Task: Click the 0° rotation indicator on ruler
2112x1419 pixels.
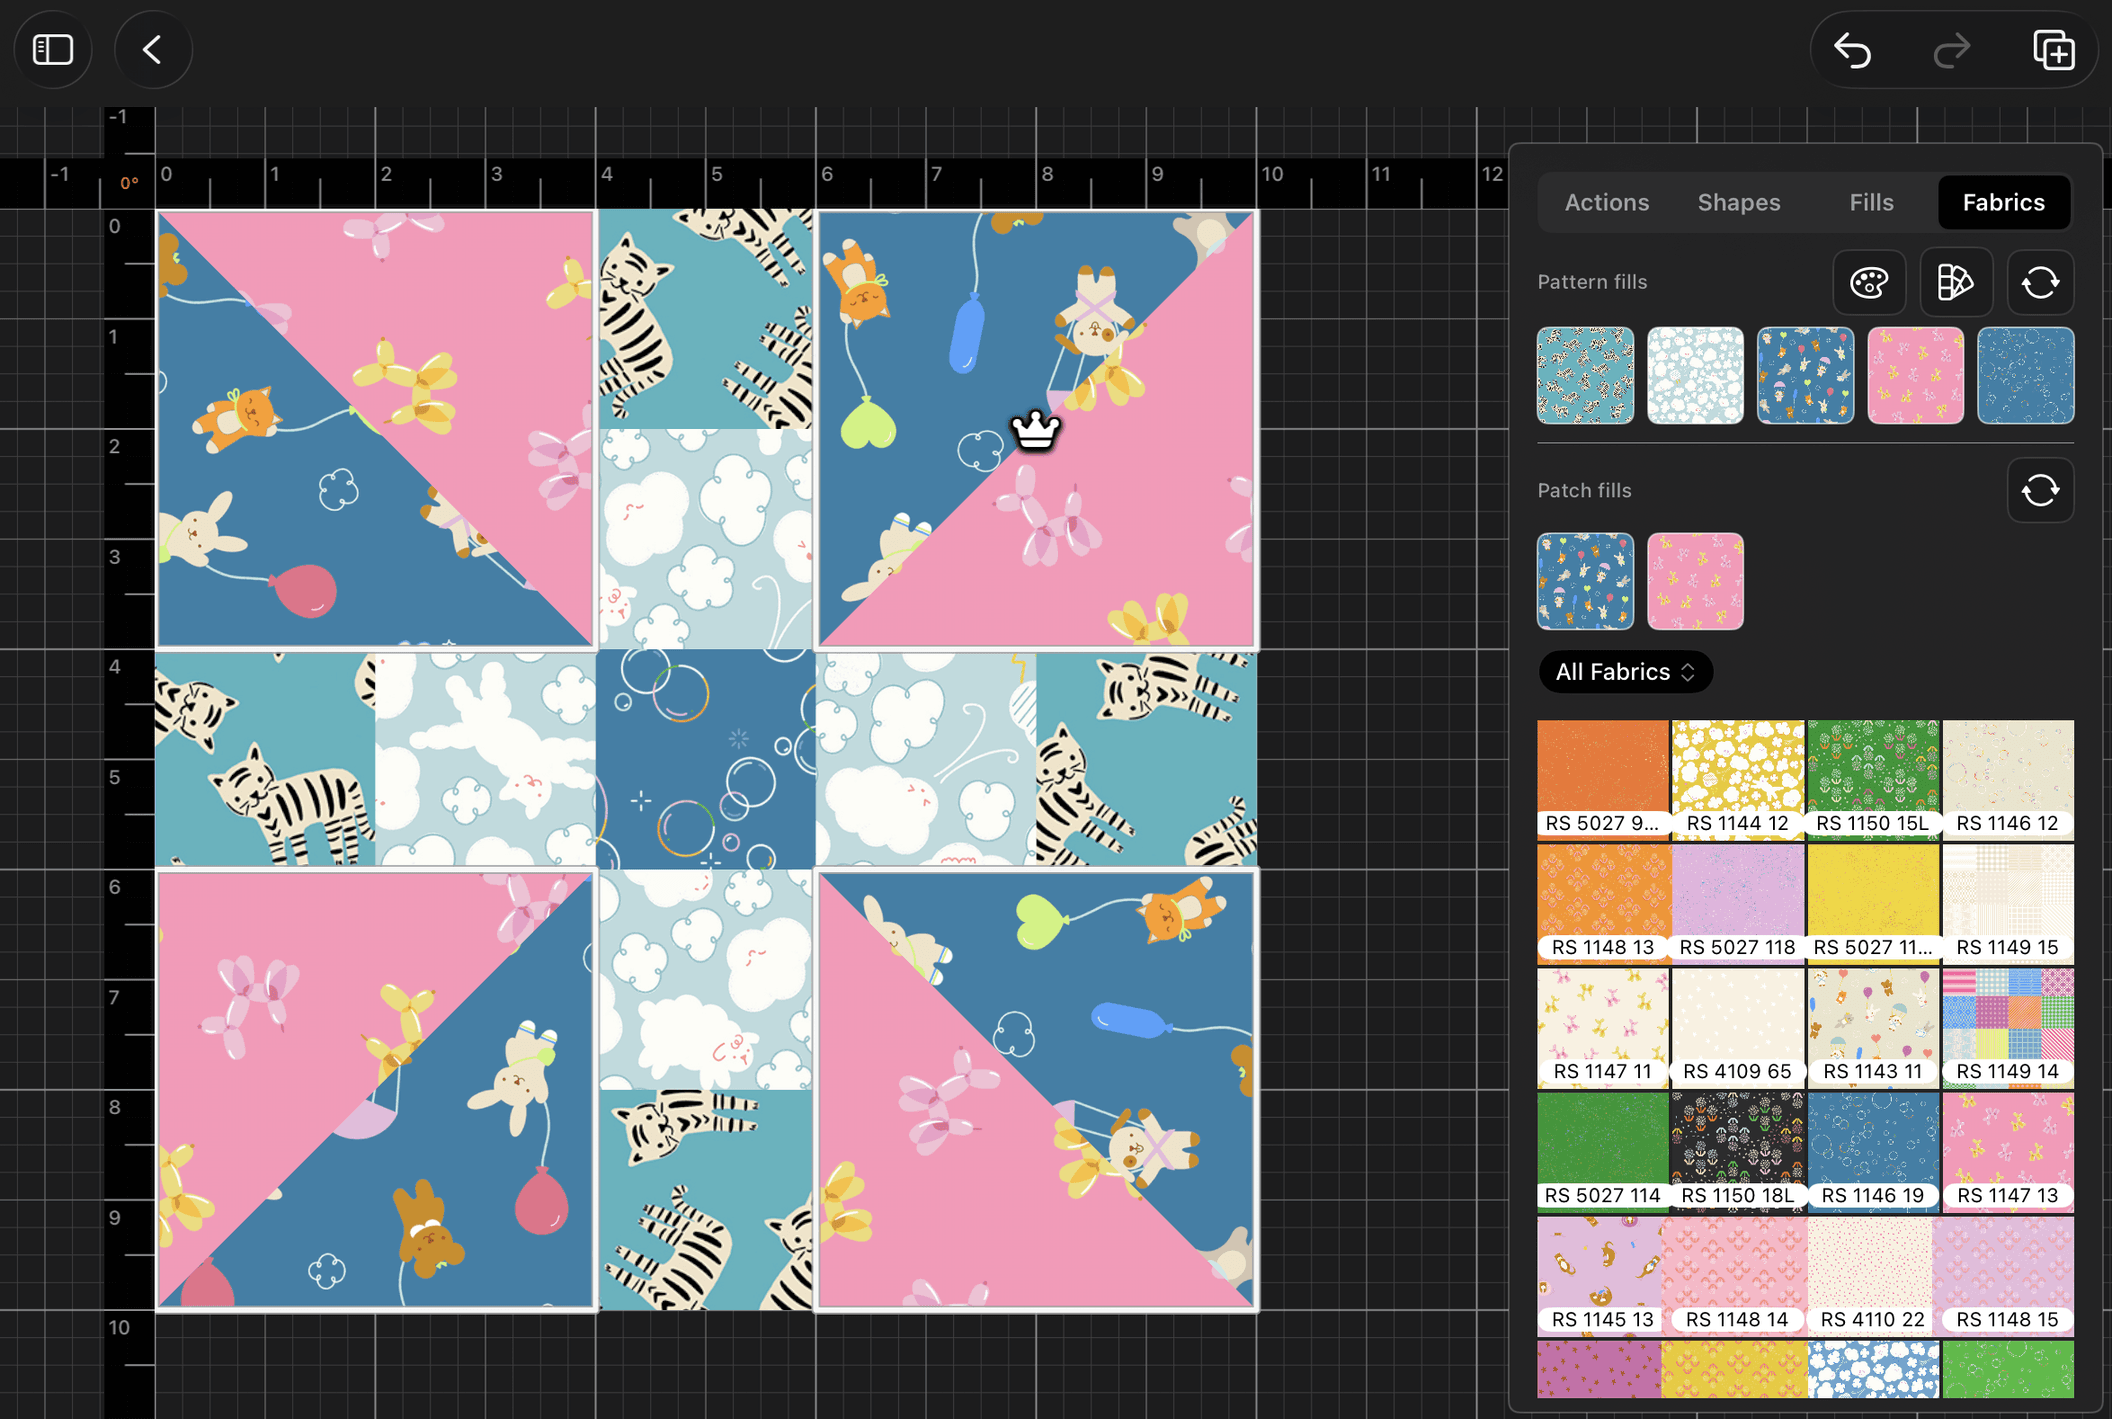Action: [x=129, y=183]
